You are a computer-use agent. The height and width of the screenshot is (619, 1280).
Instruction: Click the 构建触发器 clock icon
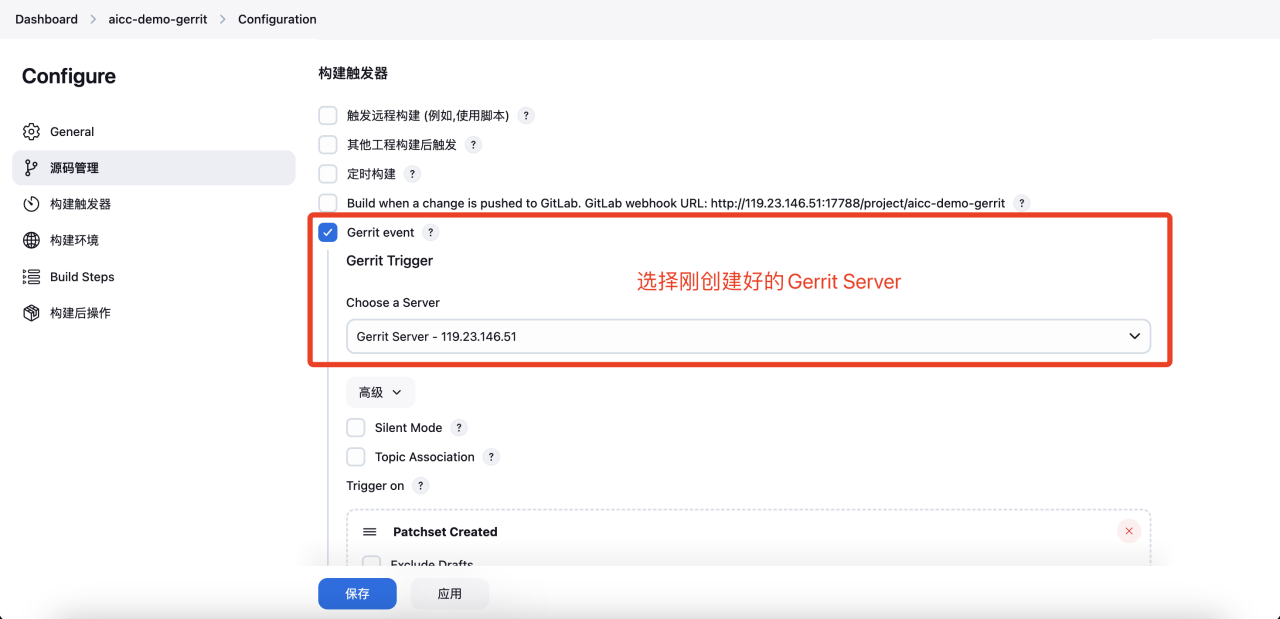31,204
